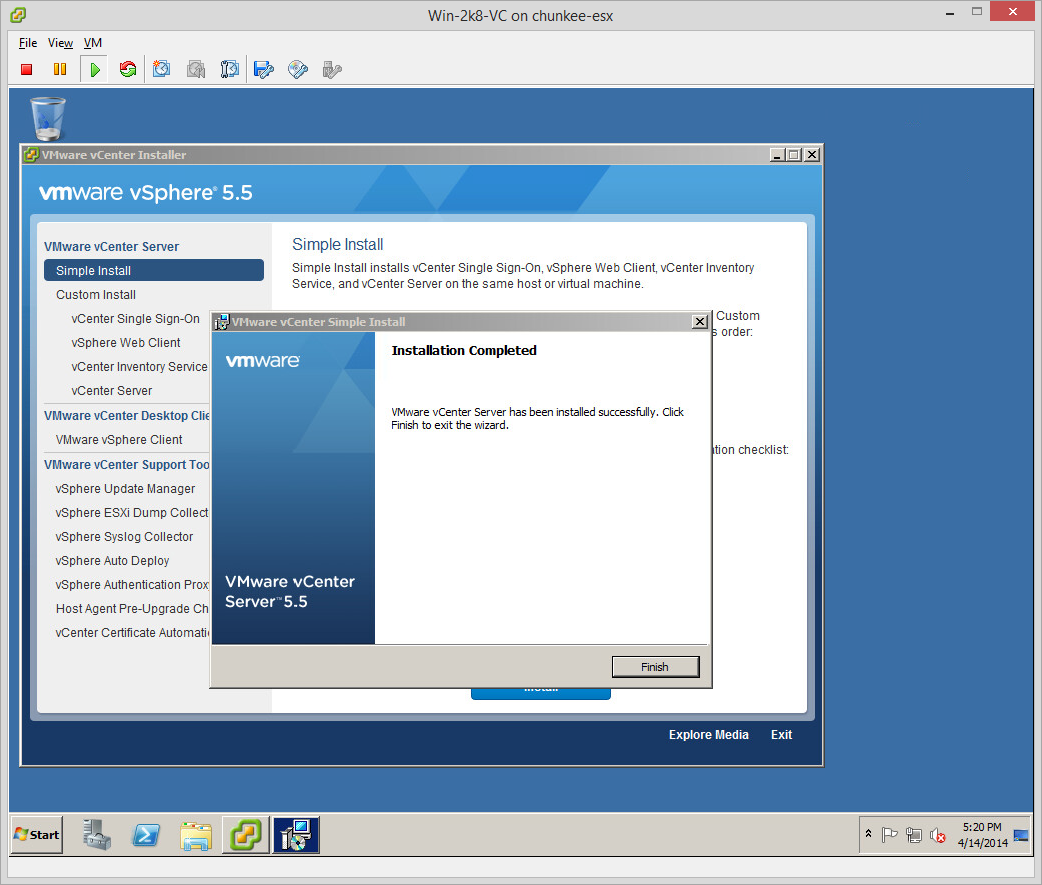The height and width of the screenshot is (885, 1042).
Task: Open the VM menu
Action: (92, 43)
